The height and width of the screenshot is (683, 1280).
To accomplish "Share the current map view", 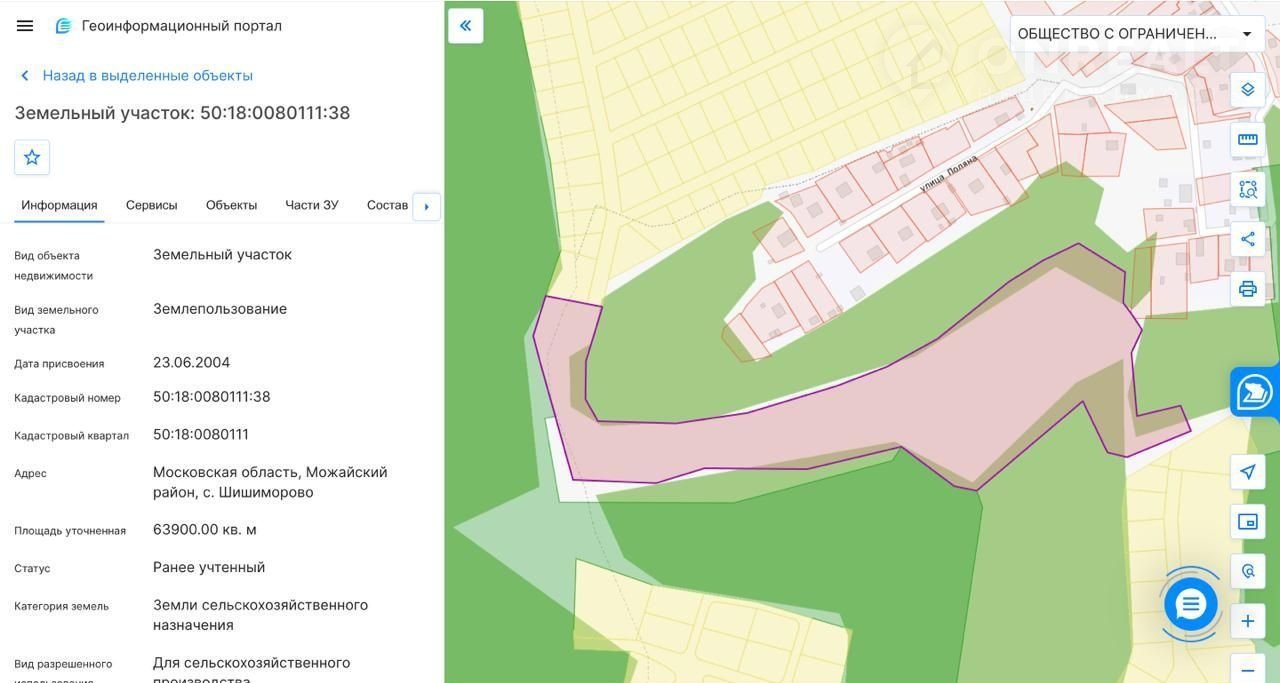I will click(x=1247, y=239).
